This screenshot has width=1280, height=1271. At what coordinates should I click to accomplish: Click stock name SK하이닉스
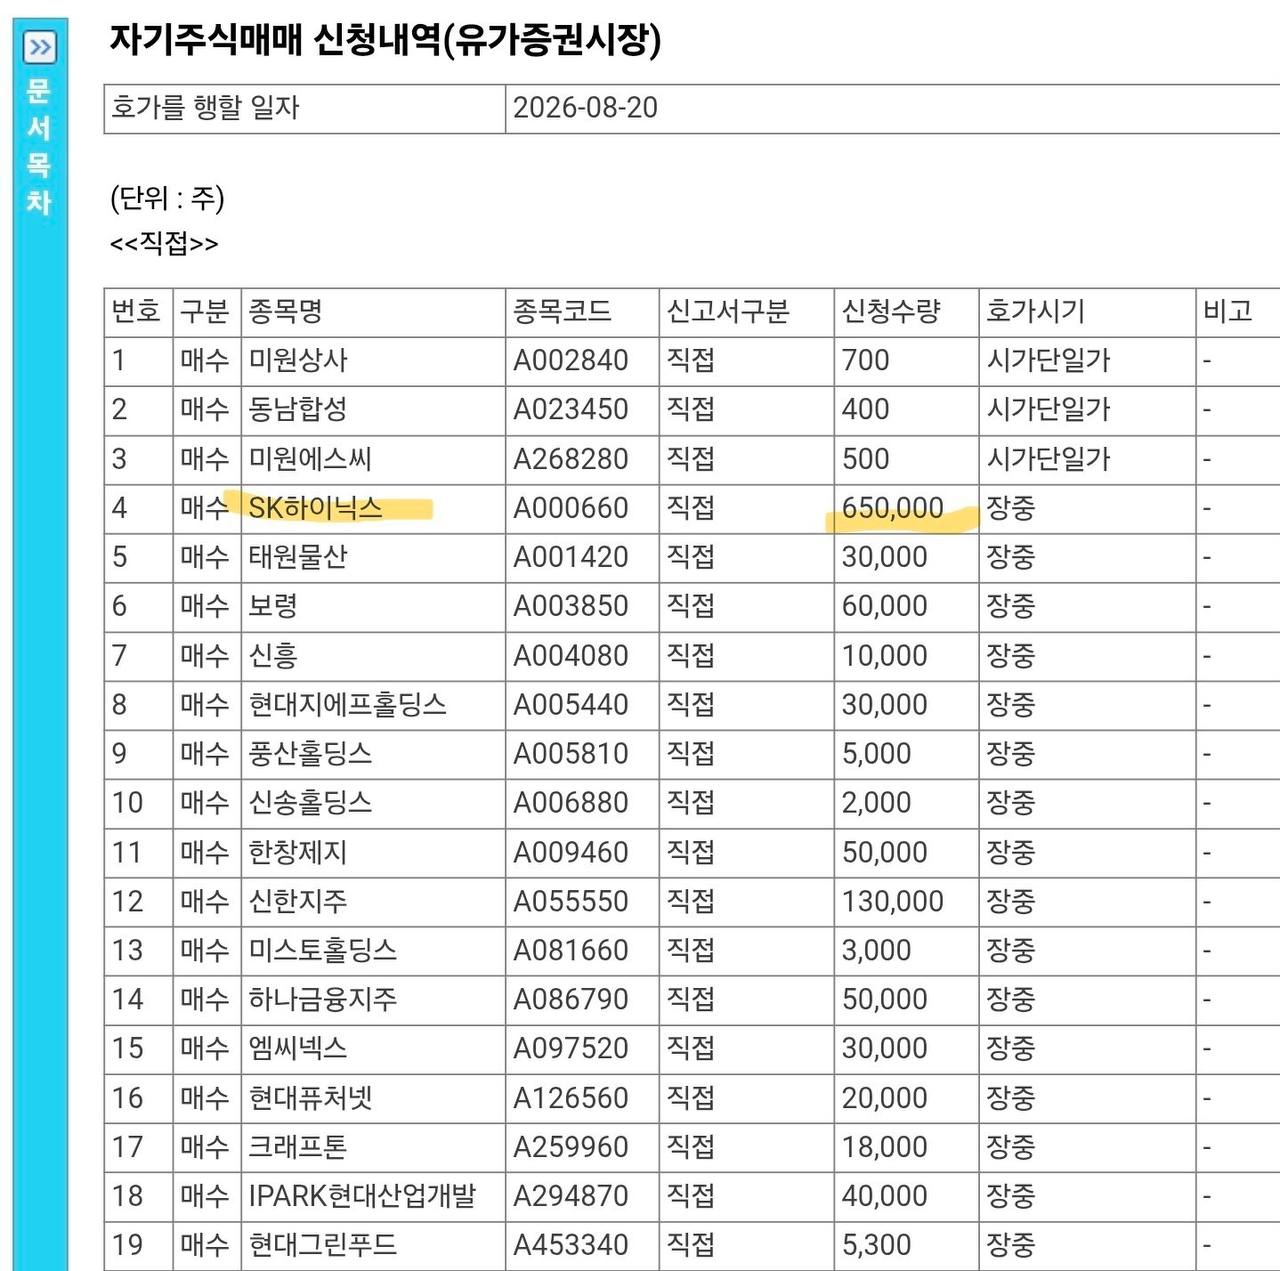point(315,508)
